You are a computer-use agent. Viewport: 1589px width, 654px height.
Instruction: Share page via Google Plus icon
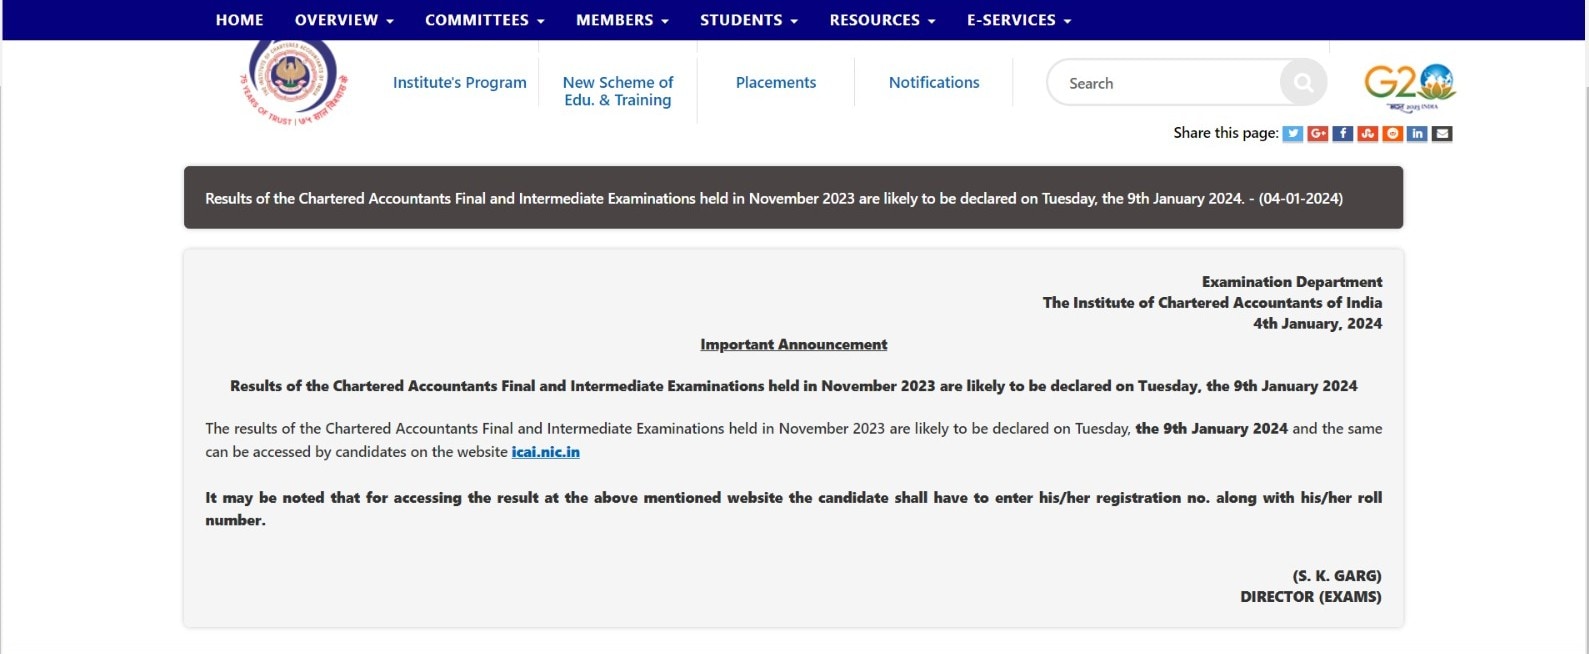[1317, 134]
